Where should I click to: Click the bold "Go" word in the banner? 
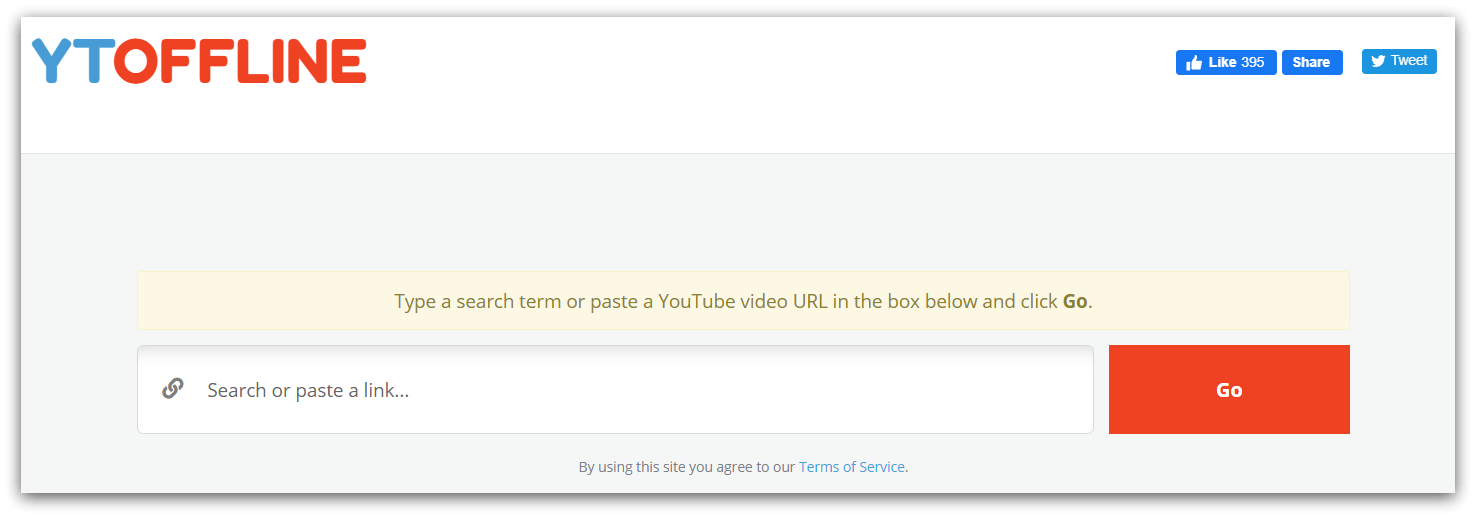(x=1075, y=301)
